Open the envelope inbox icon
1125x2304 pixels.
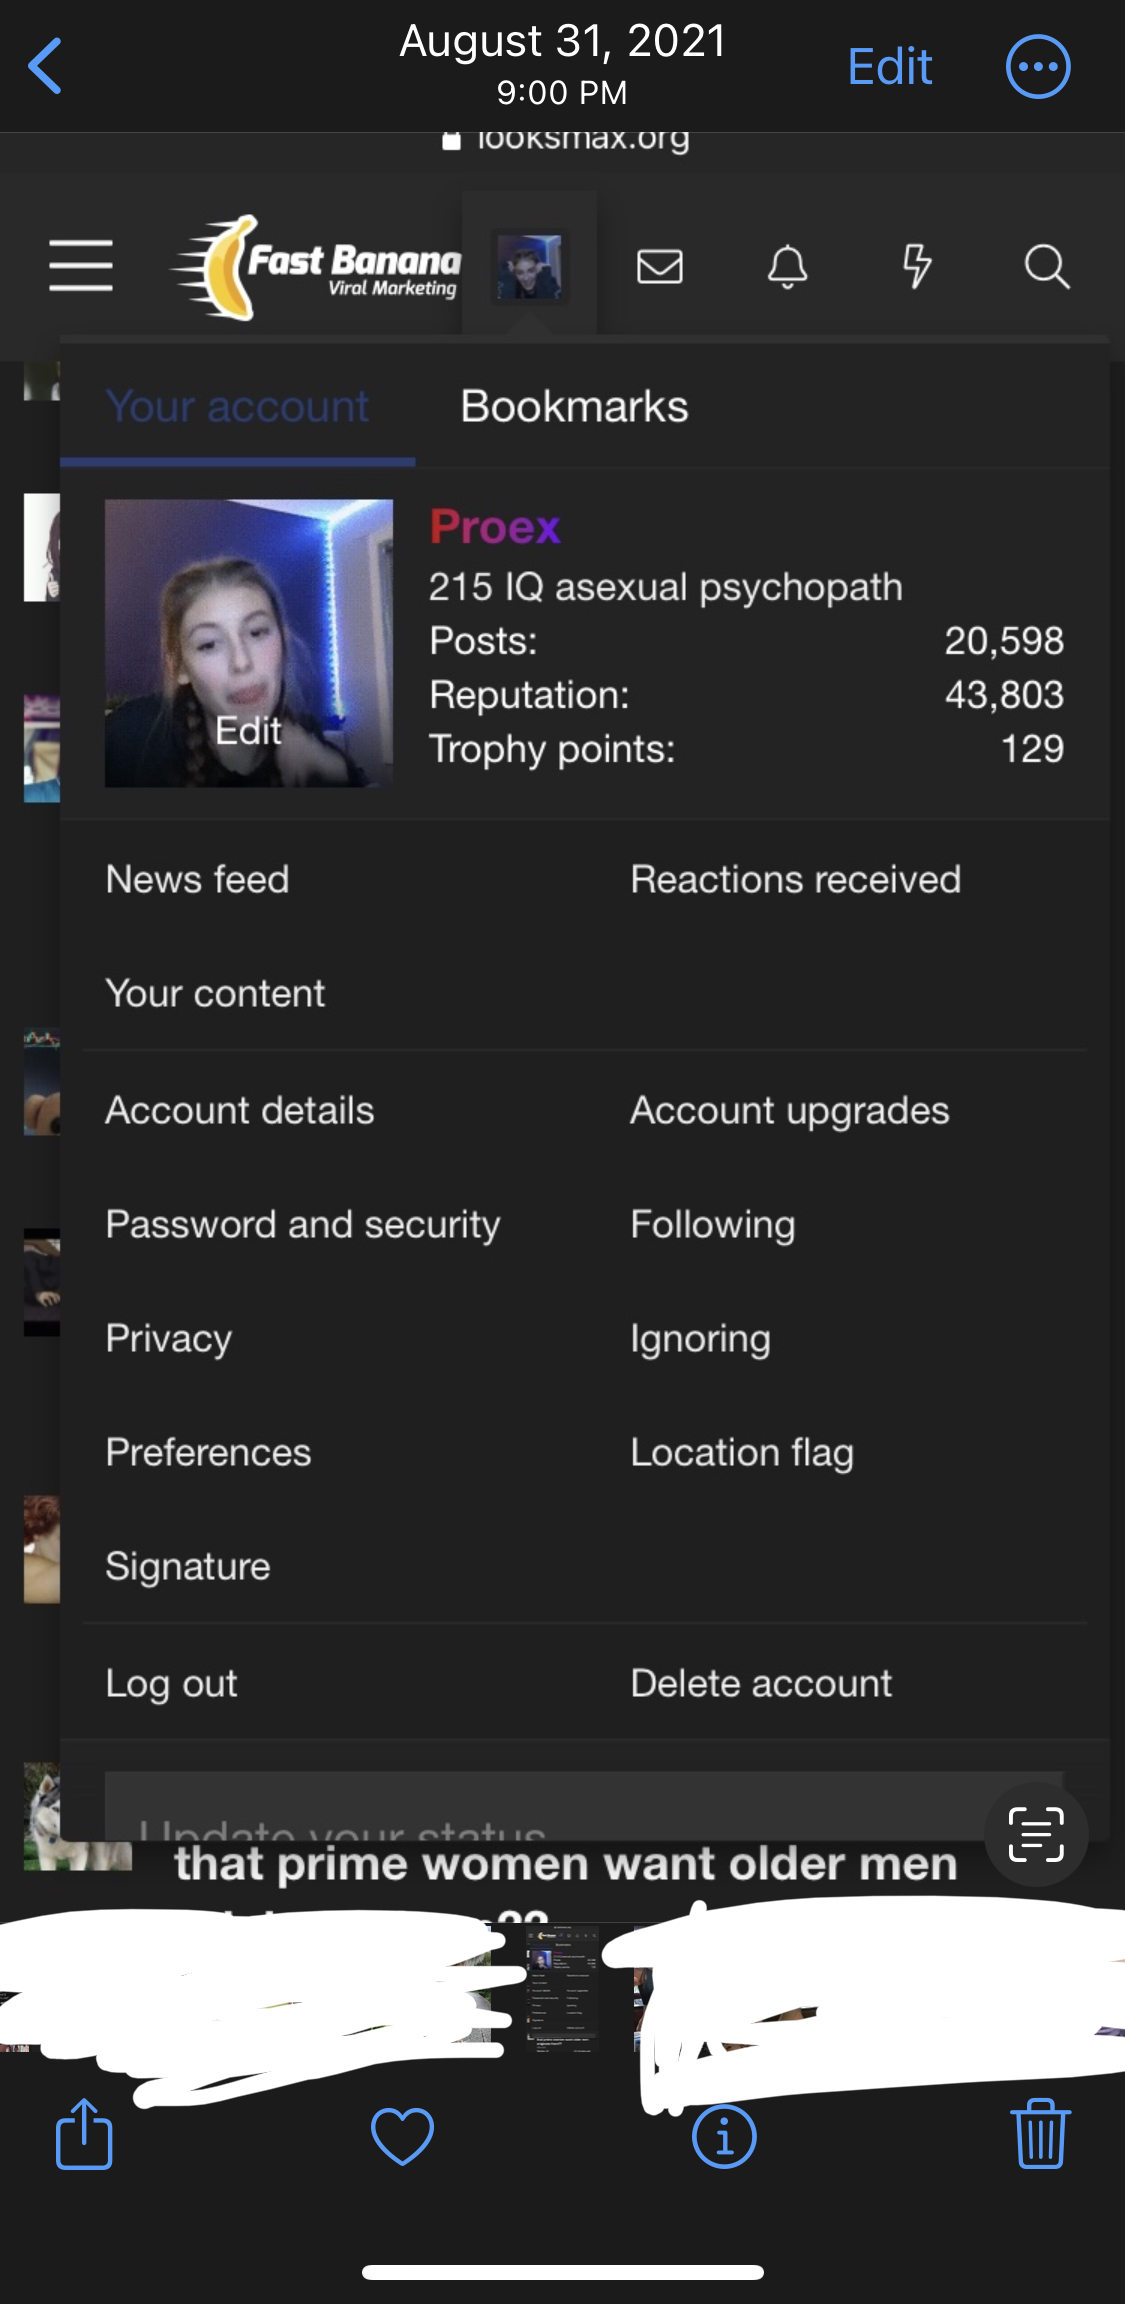click(660, 266)
